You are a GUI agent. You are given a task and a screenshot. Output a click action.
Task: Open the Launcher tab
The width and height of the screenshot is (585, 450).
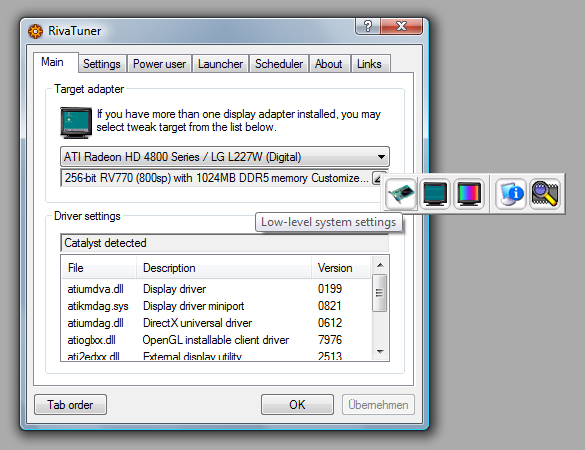click(x=220, y=64)
